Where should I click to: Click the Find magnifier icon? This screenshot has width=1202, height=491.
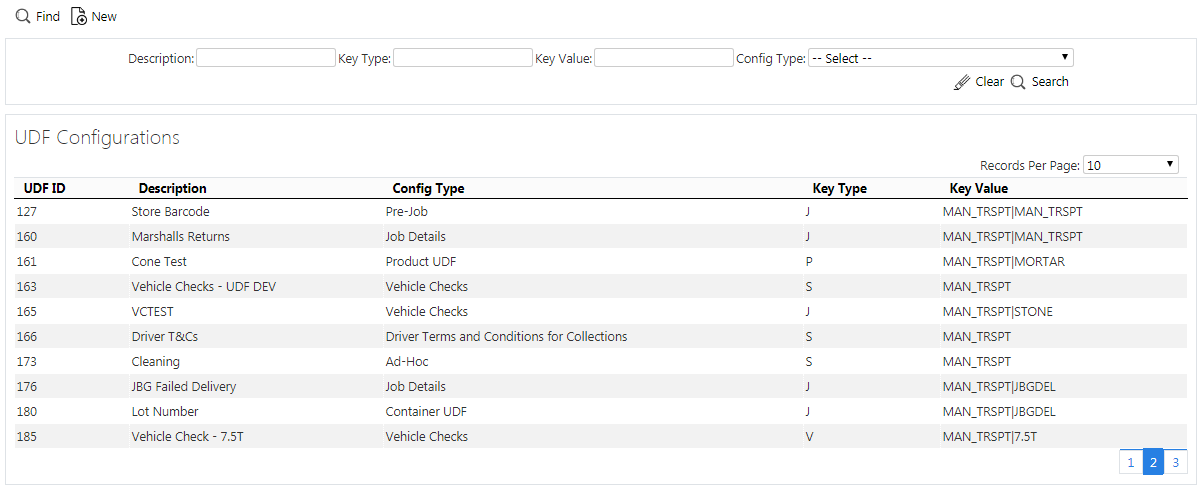[x=23, y=17]
